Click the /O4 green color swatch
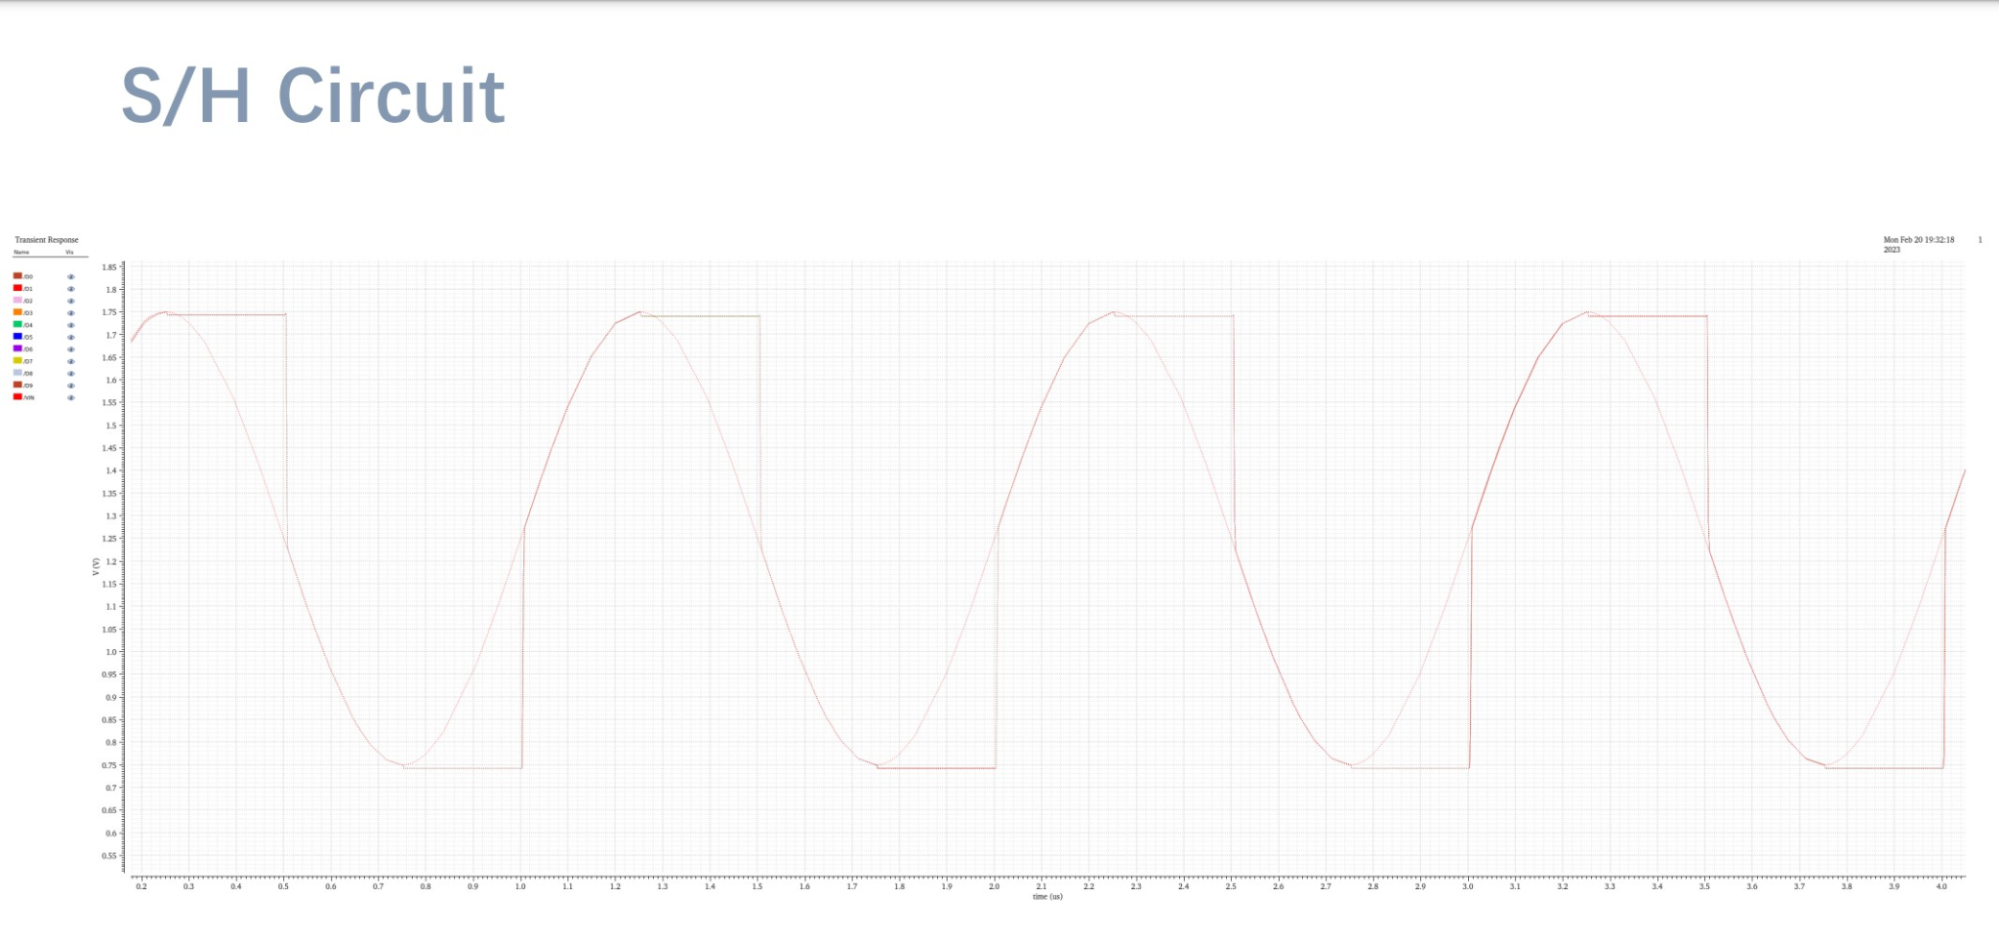 [17, 324]
